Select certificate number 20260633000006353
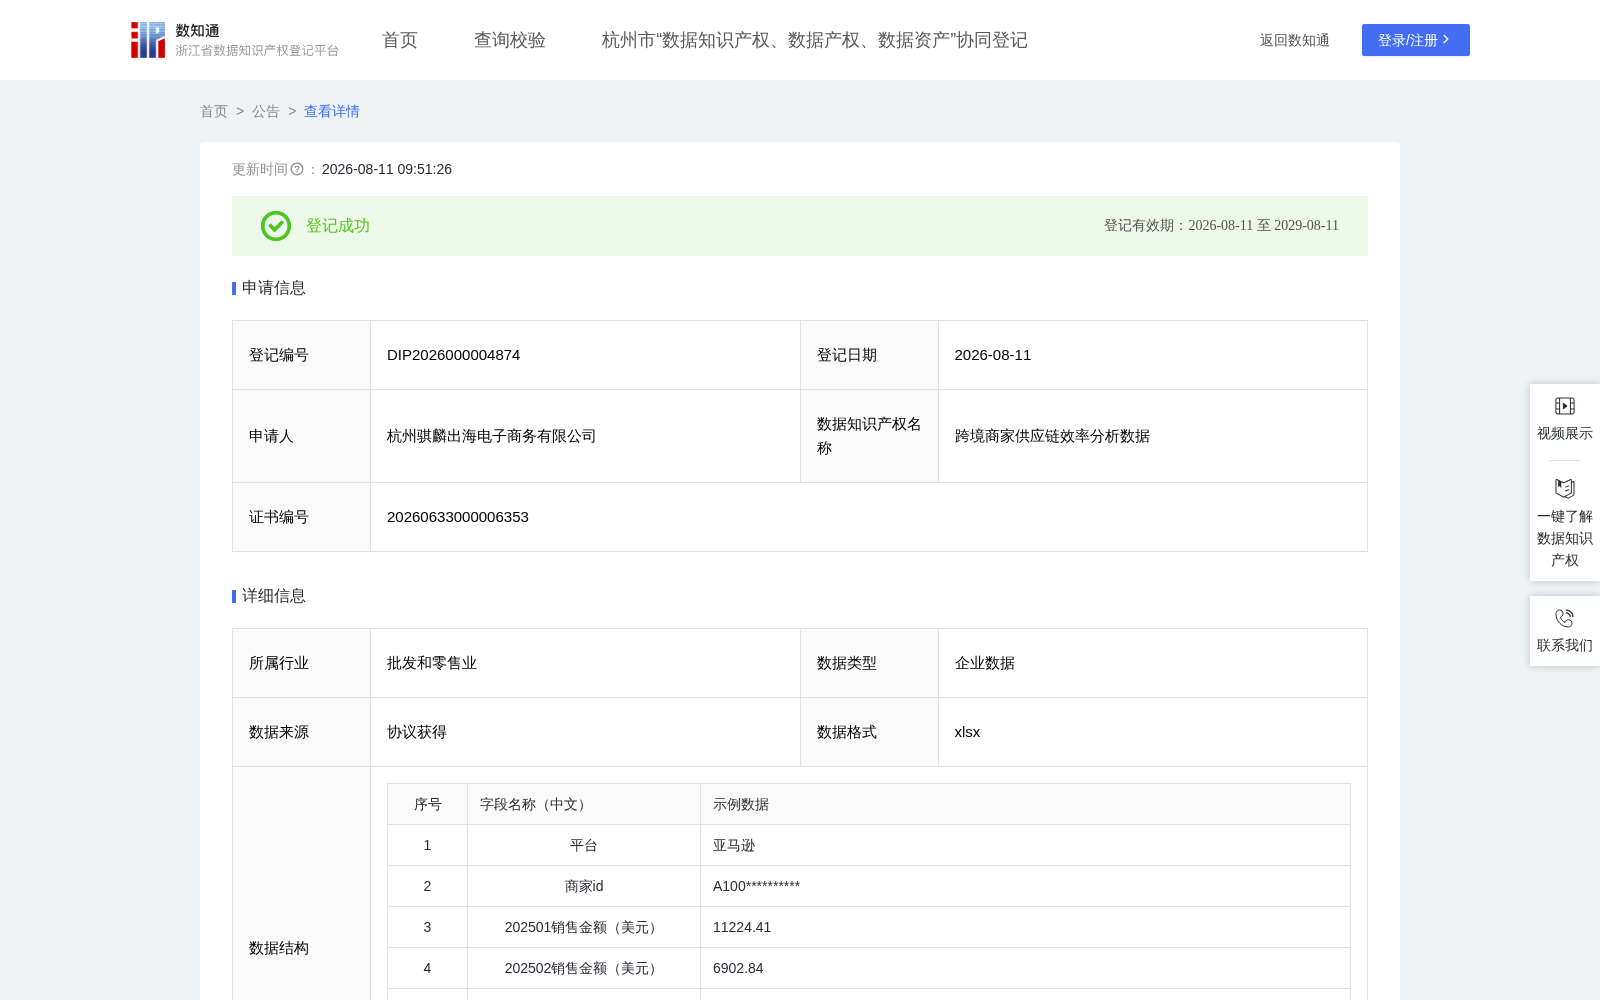1600x1000 pixels. 458,517
